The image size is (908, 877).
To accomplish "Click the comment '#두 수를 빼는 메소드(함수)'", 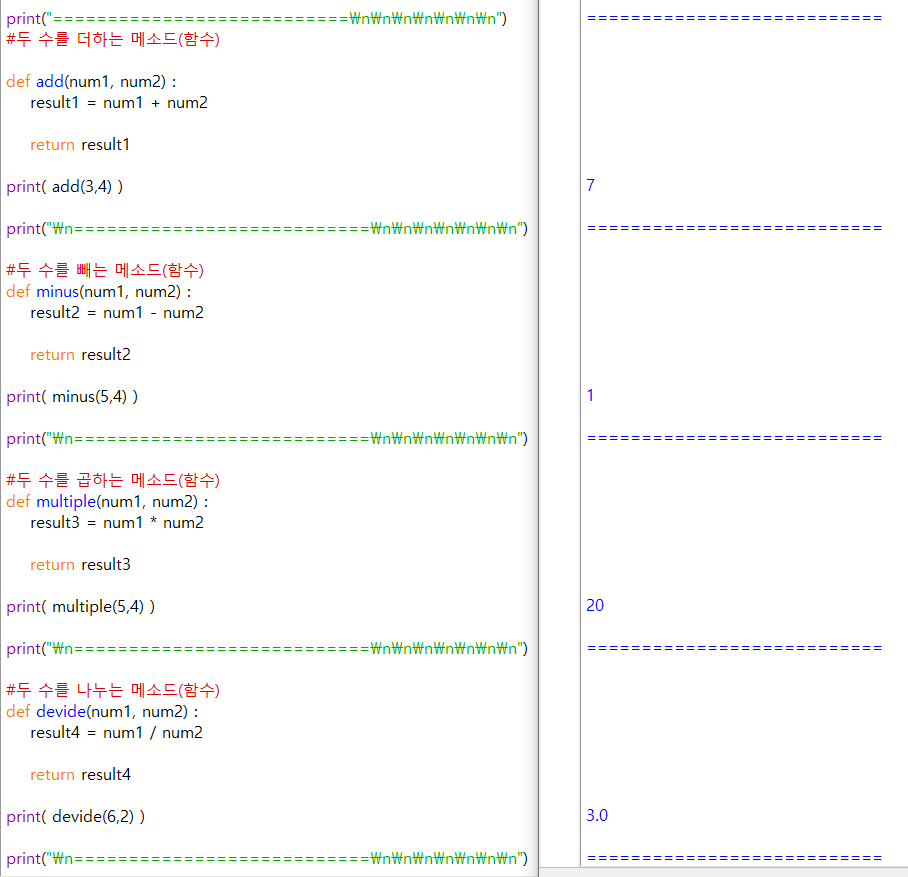I will [105, 270].
